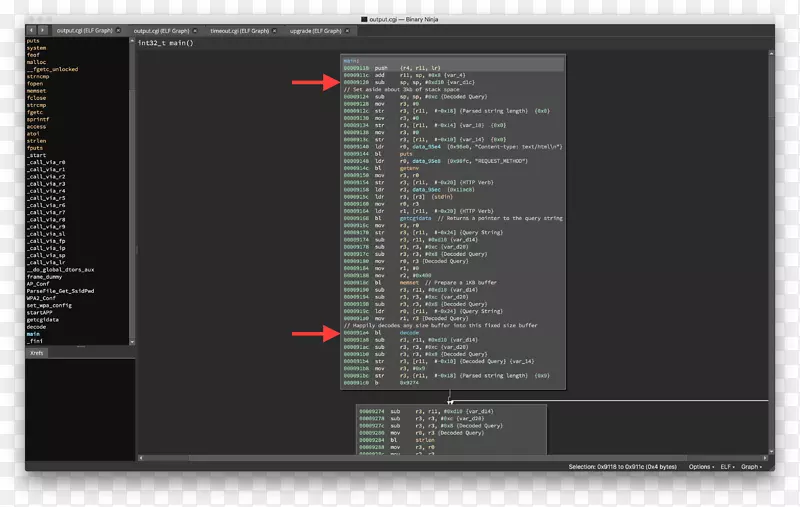Screen dimensions: 800x507
Task: Open the Options dropdown in status bar
Action: tap(700, 466)
